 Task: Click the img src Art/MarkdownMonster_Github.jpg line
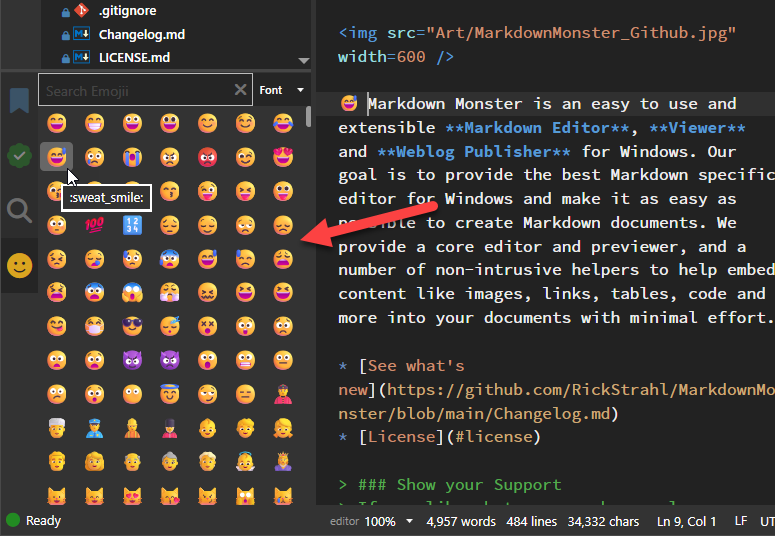click(x=537, y=33)
